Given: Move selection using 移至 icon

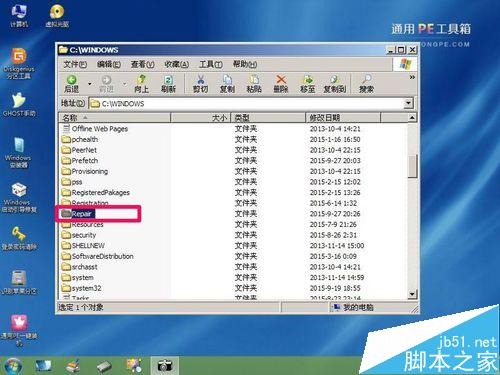Looking at the screenshot, I should (x=307, y=83).
